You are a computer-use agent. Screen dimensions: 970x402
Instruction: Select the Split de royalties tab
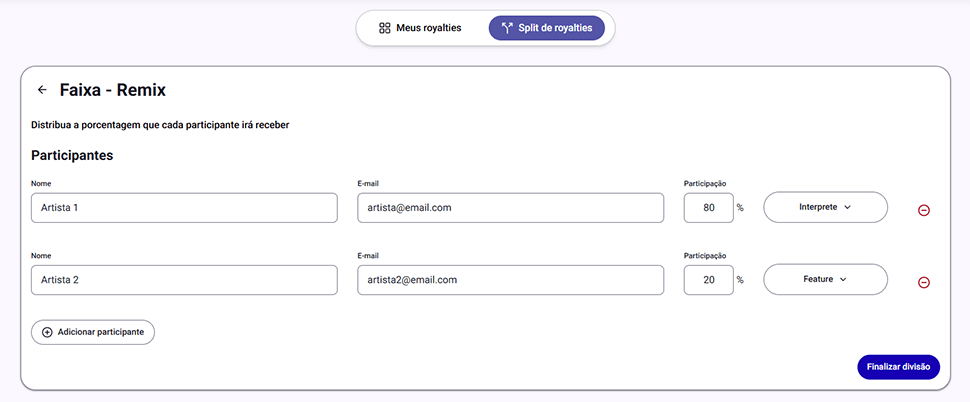pos(547,28)
